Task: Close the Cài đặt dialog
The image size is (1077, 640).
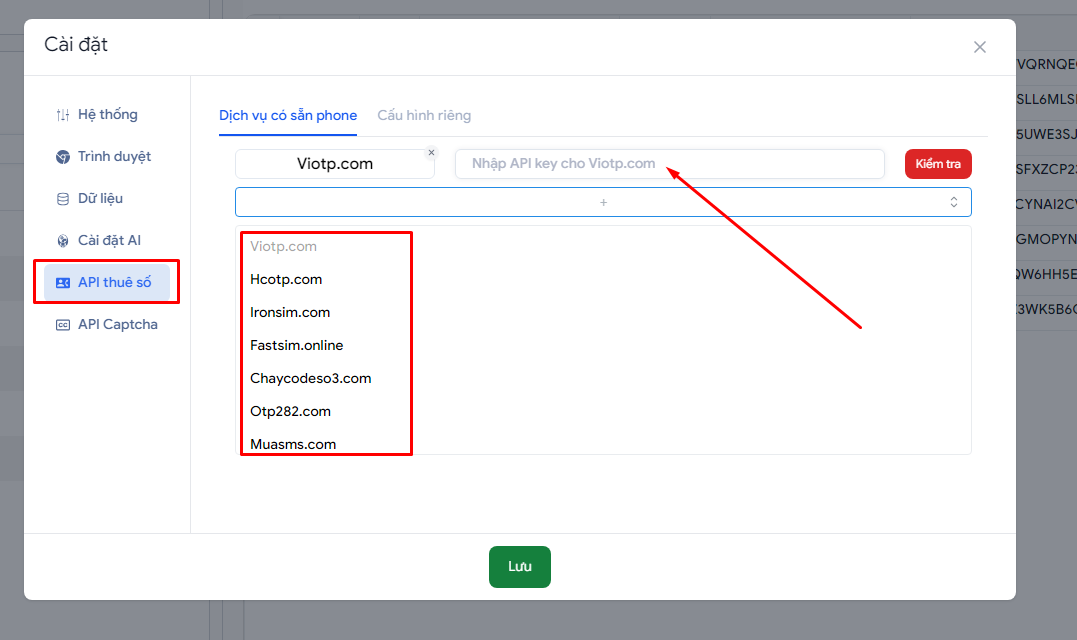Action: (979, 47)
